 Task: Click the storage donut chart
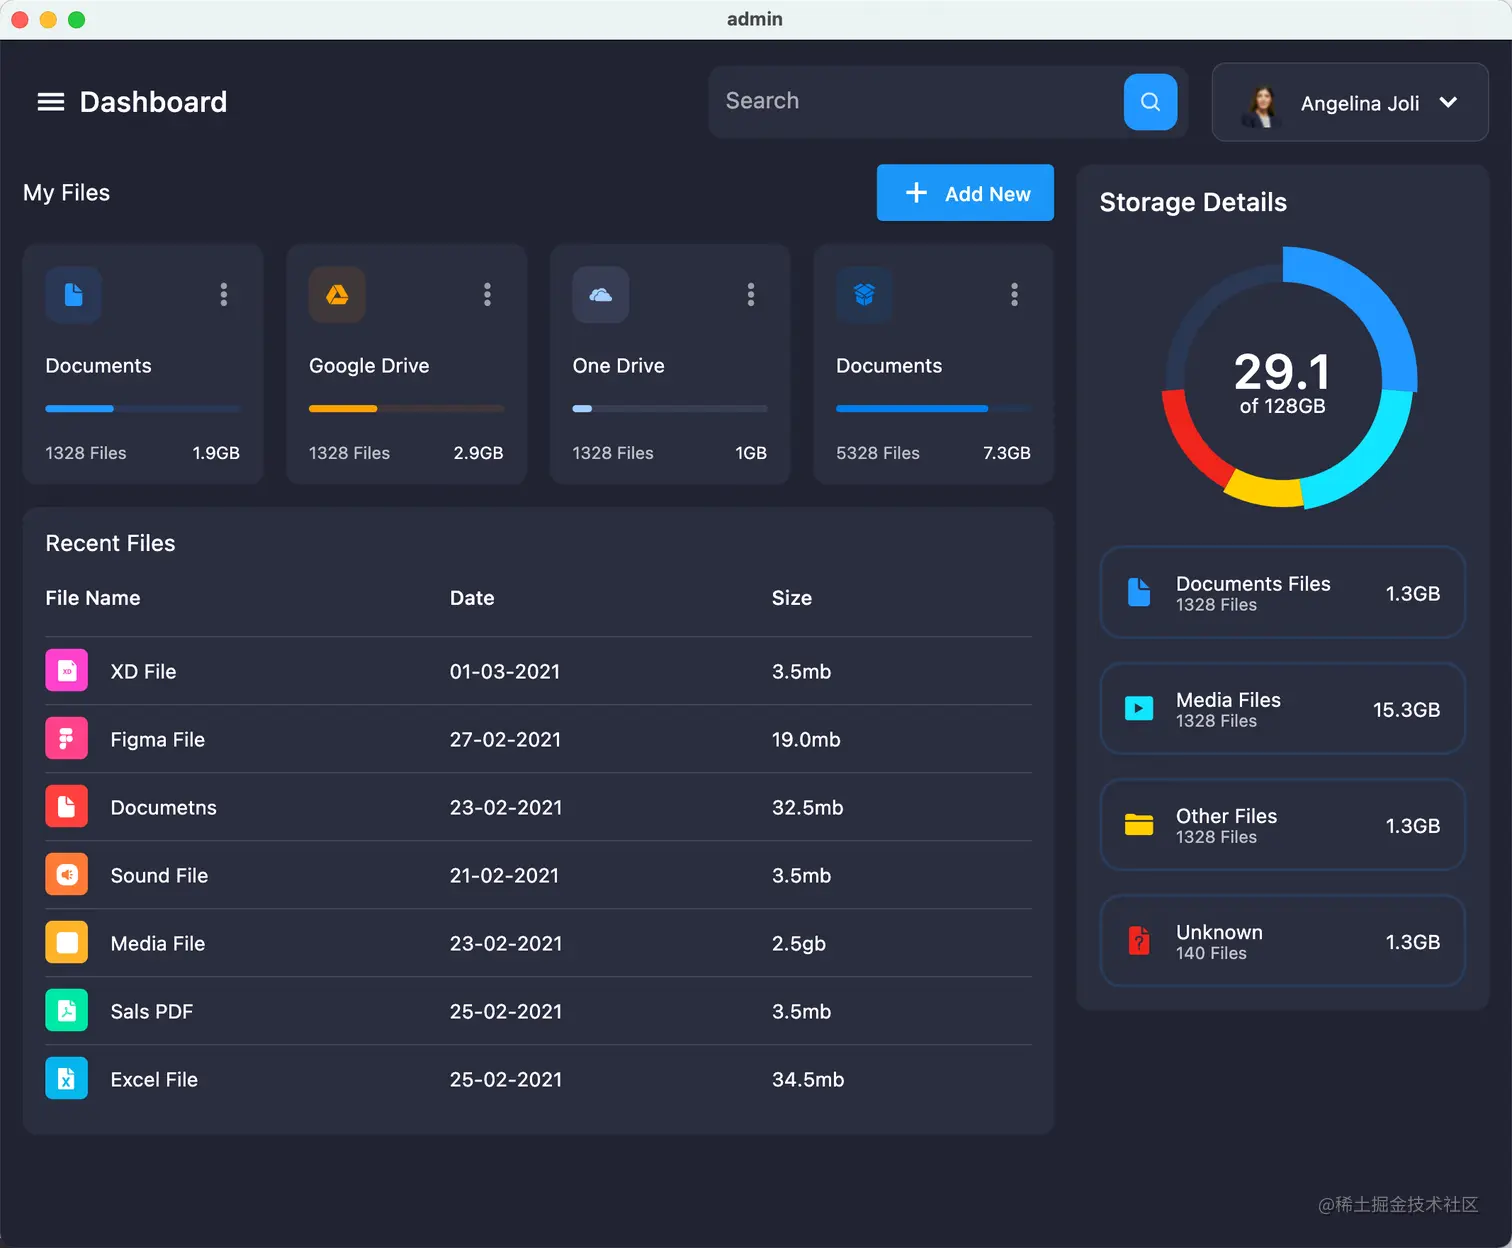(1288, 378)
